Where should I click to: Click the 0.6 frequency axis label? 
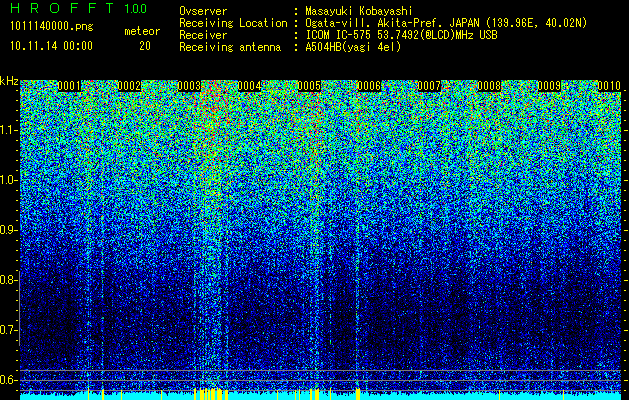pyautogui.click(x=8, y=380)
